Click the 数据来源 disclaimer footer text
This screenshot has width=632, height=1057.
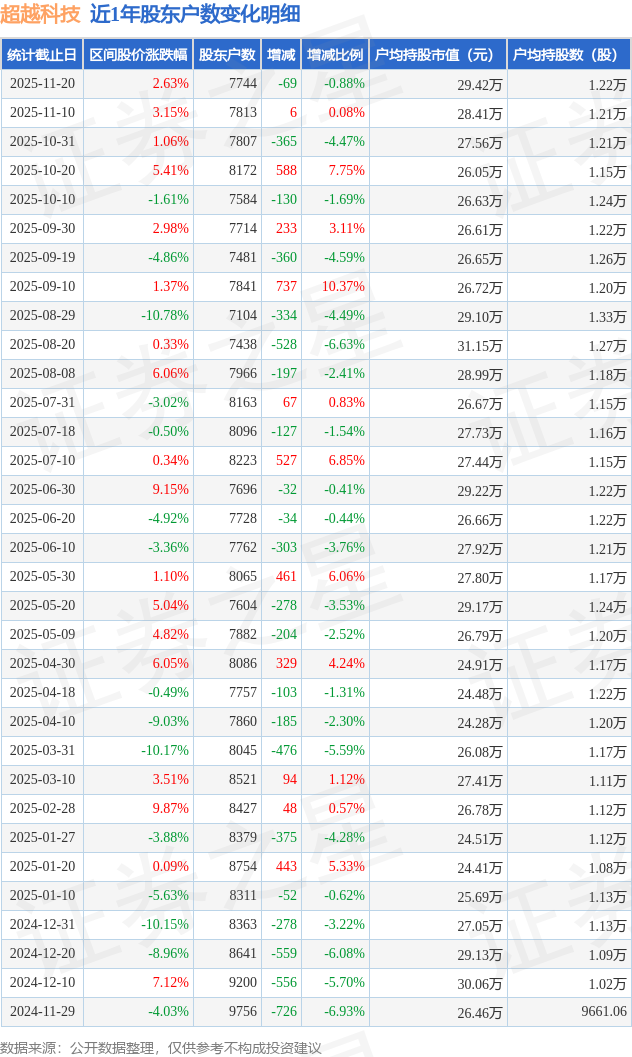click(161, 1047)
